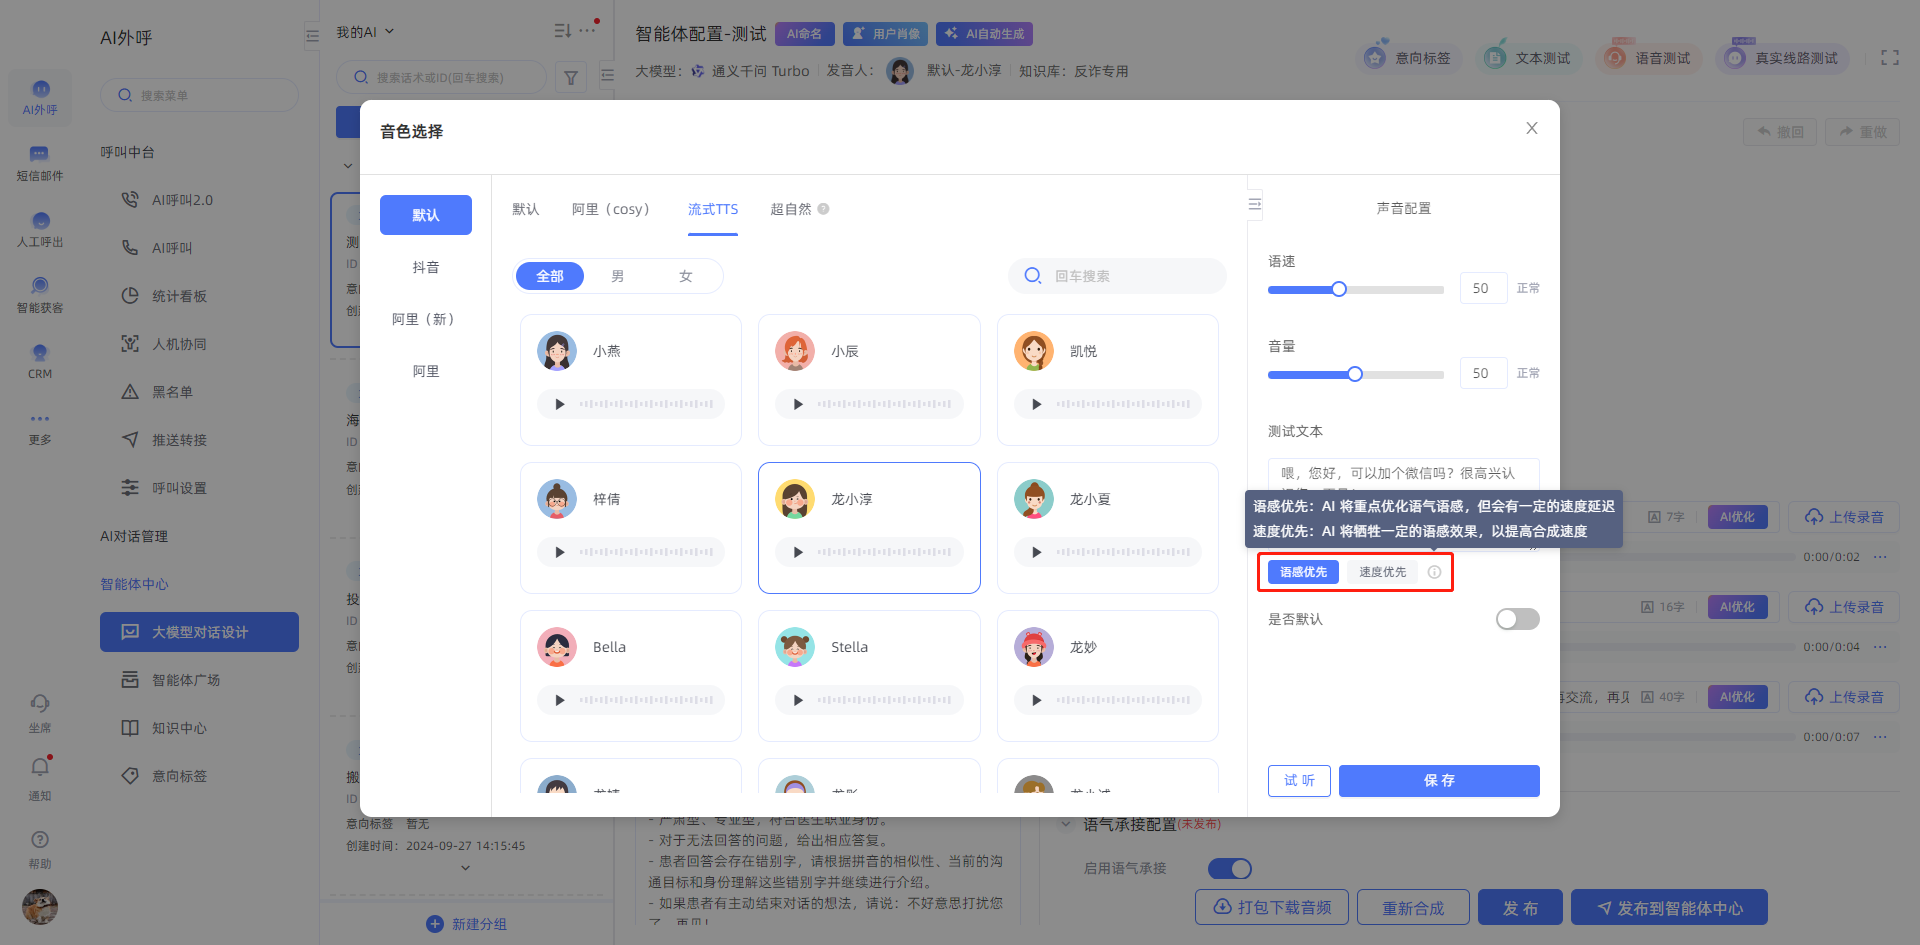
Task: Filter voices by 男
Action: (618, 276)
